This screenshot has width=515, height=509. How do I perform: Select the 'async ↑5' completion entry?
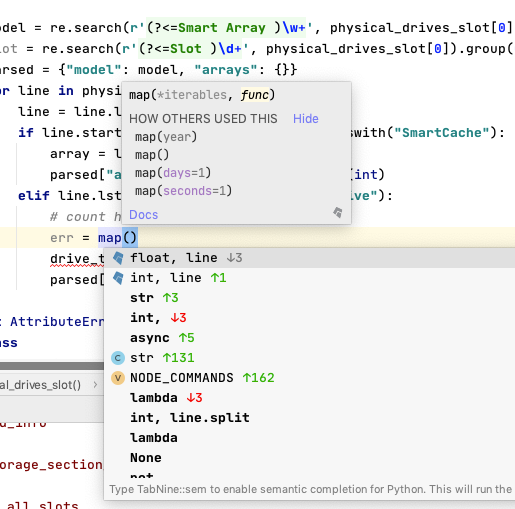(309, 338)
